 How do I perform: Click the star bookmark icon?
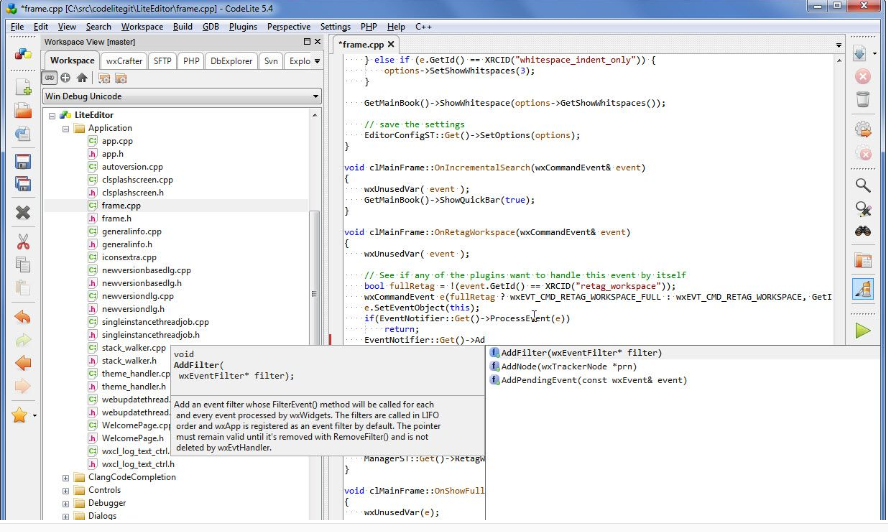pos(19,415)
